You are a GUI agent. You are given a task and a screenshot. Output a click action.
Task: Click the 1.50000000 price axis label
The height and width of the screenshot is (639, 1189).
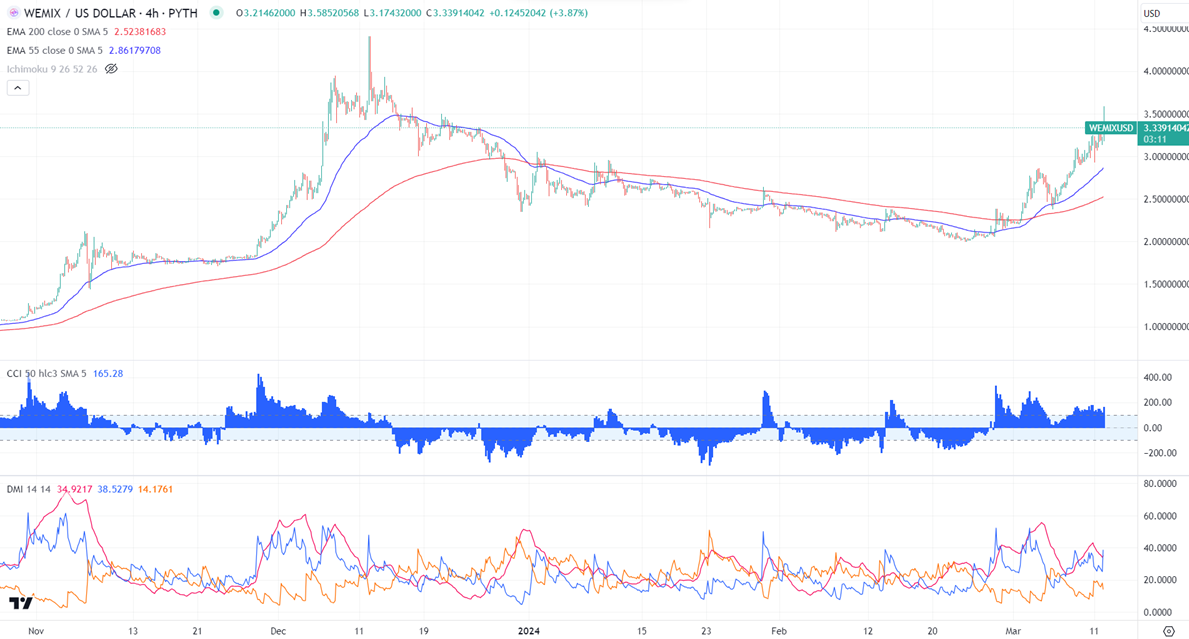[1165, 284]
